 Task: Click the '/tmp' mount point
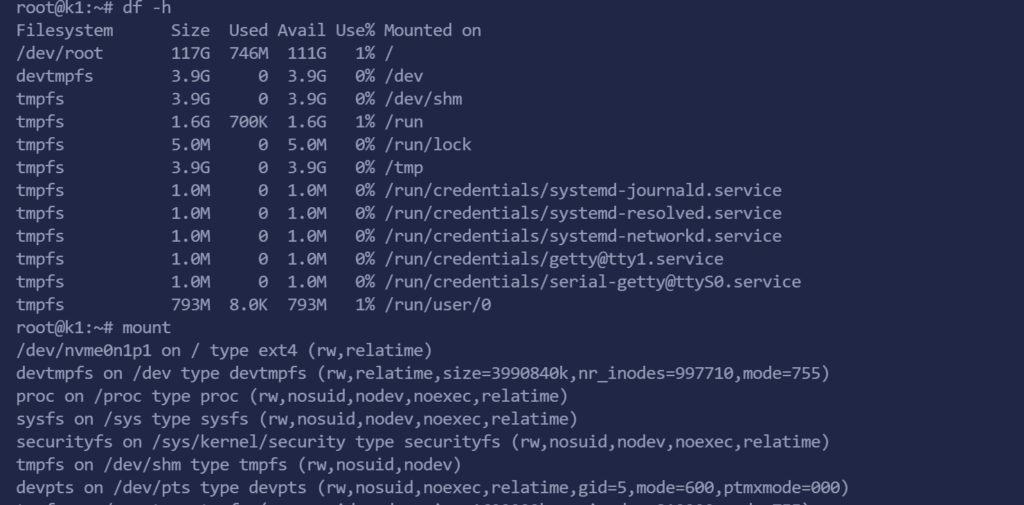[403, 167]
